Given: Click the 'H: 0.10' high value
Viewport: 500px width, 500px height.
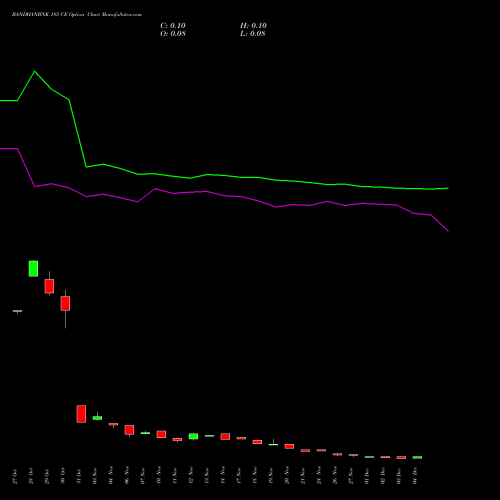Looking at the screenshot, I should point(253,26).
